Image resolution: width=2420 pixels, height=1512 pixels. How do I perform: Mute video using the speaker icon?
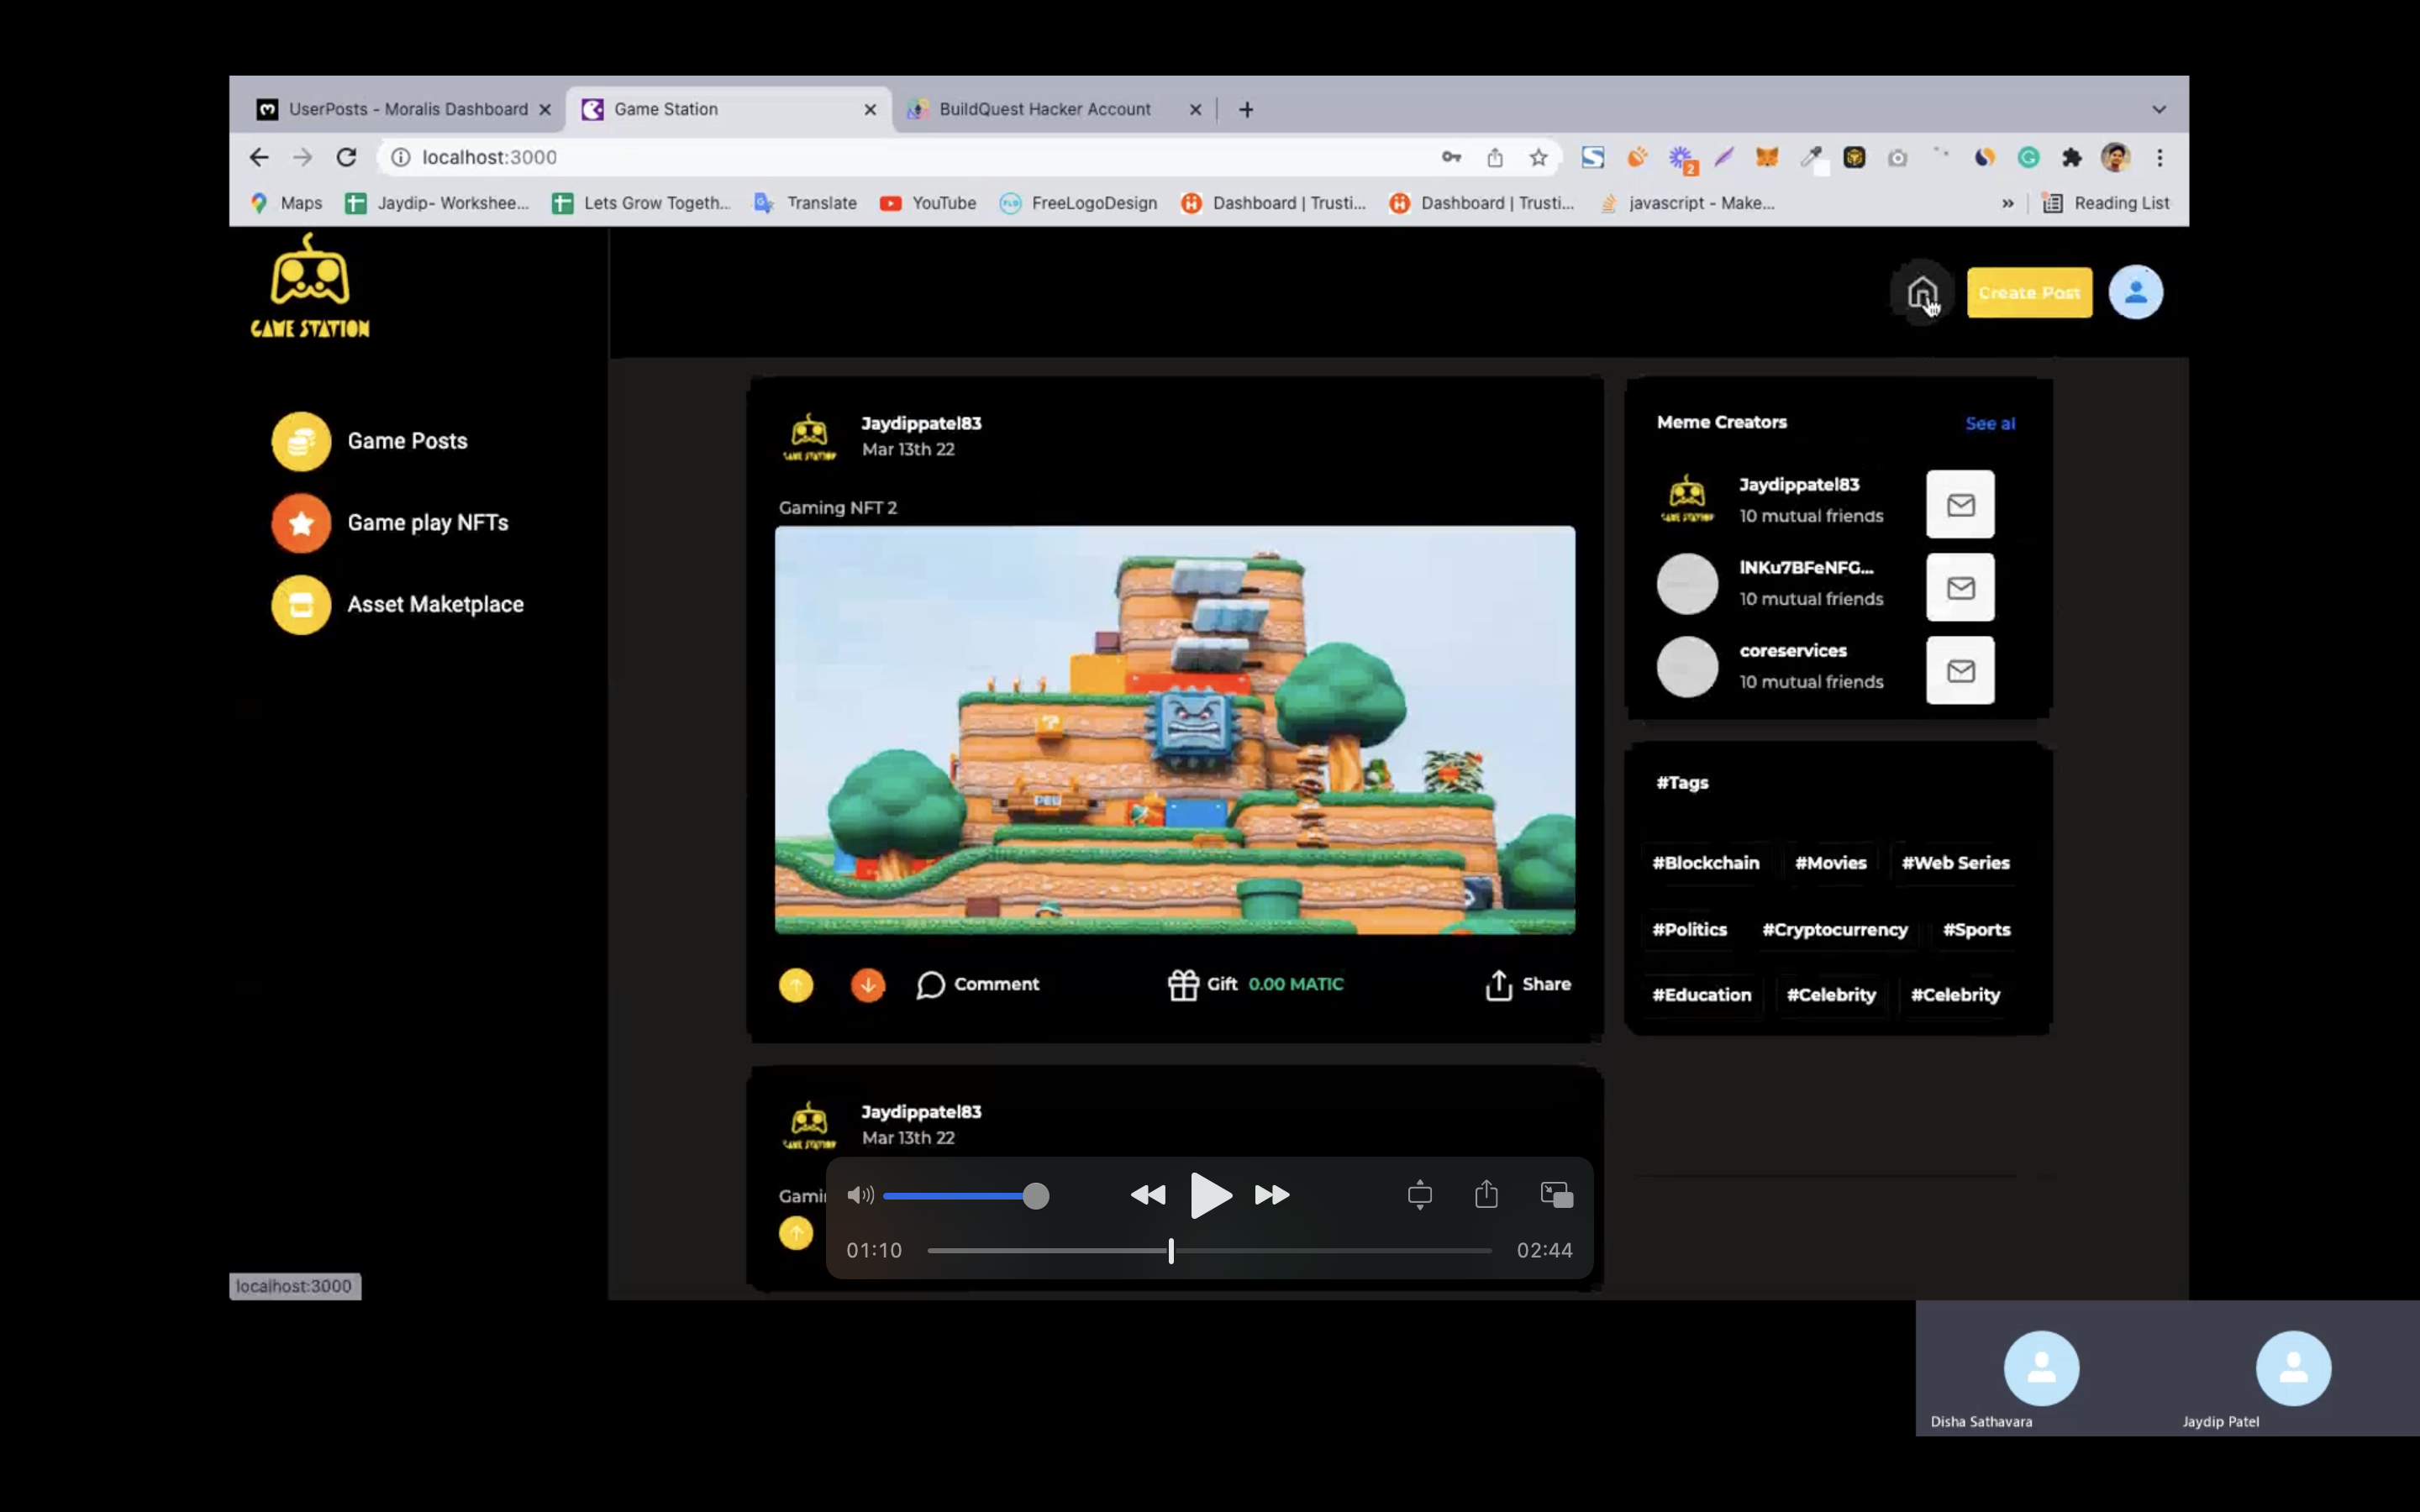860,1196
